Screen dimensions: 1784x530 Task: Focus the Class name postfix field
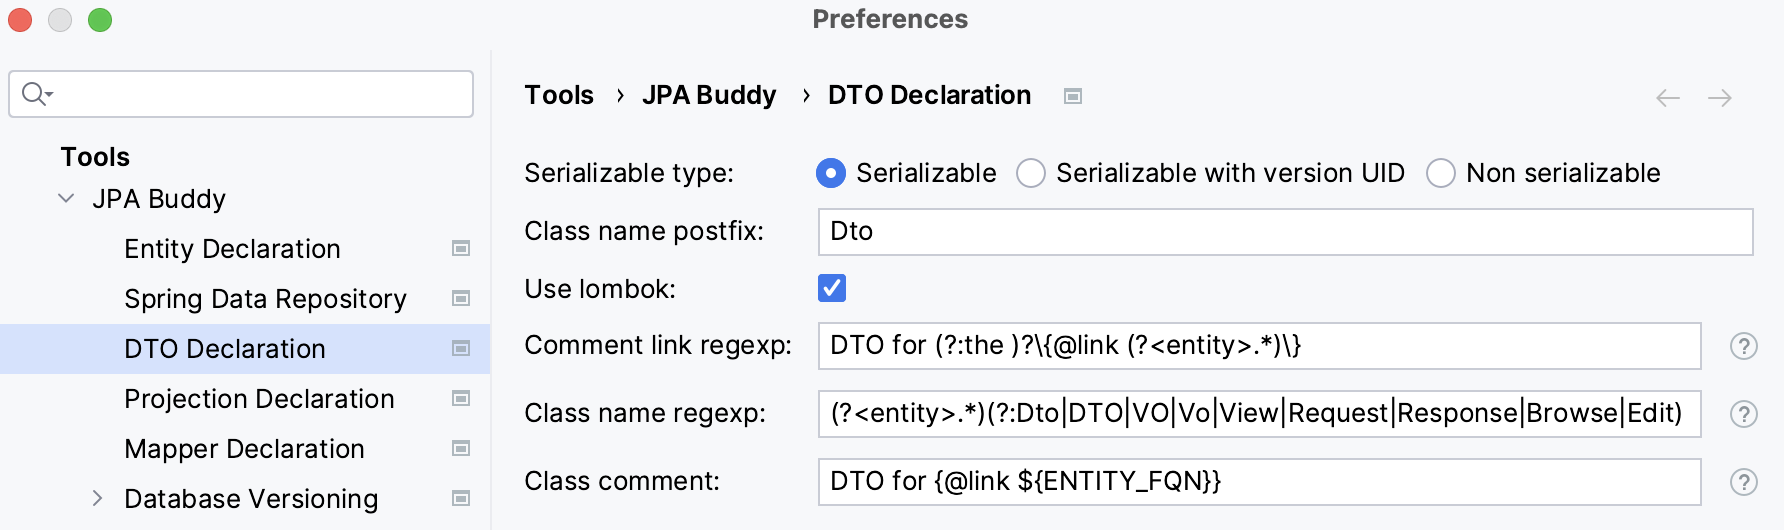click(1285, 232)
